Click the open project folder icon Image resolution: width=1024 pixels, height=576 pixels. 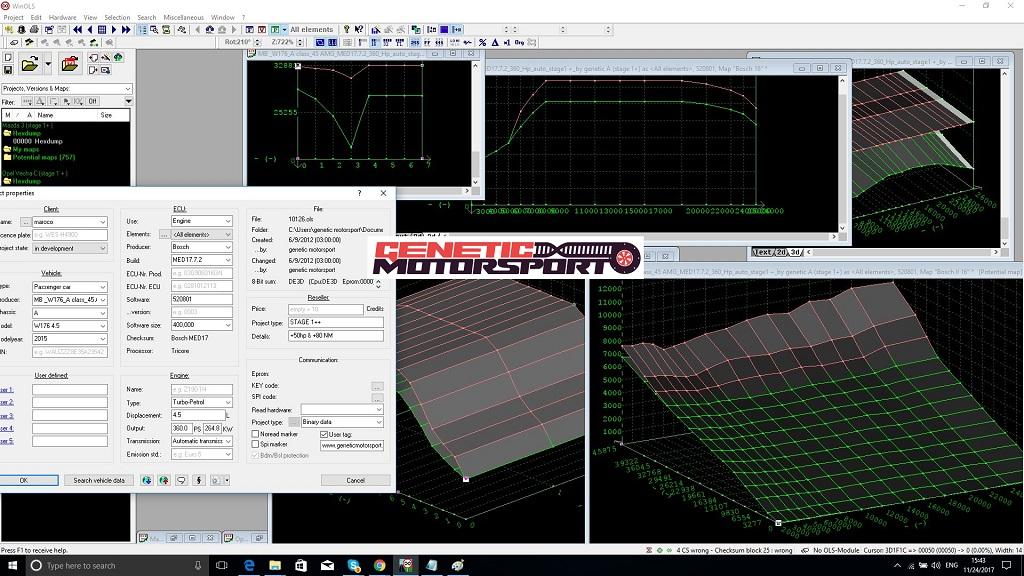(x=29, y=65)
